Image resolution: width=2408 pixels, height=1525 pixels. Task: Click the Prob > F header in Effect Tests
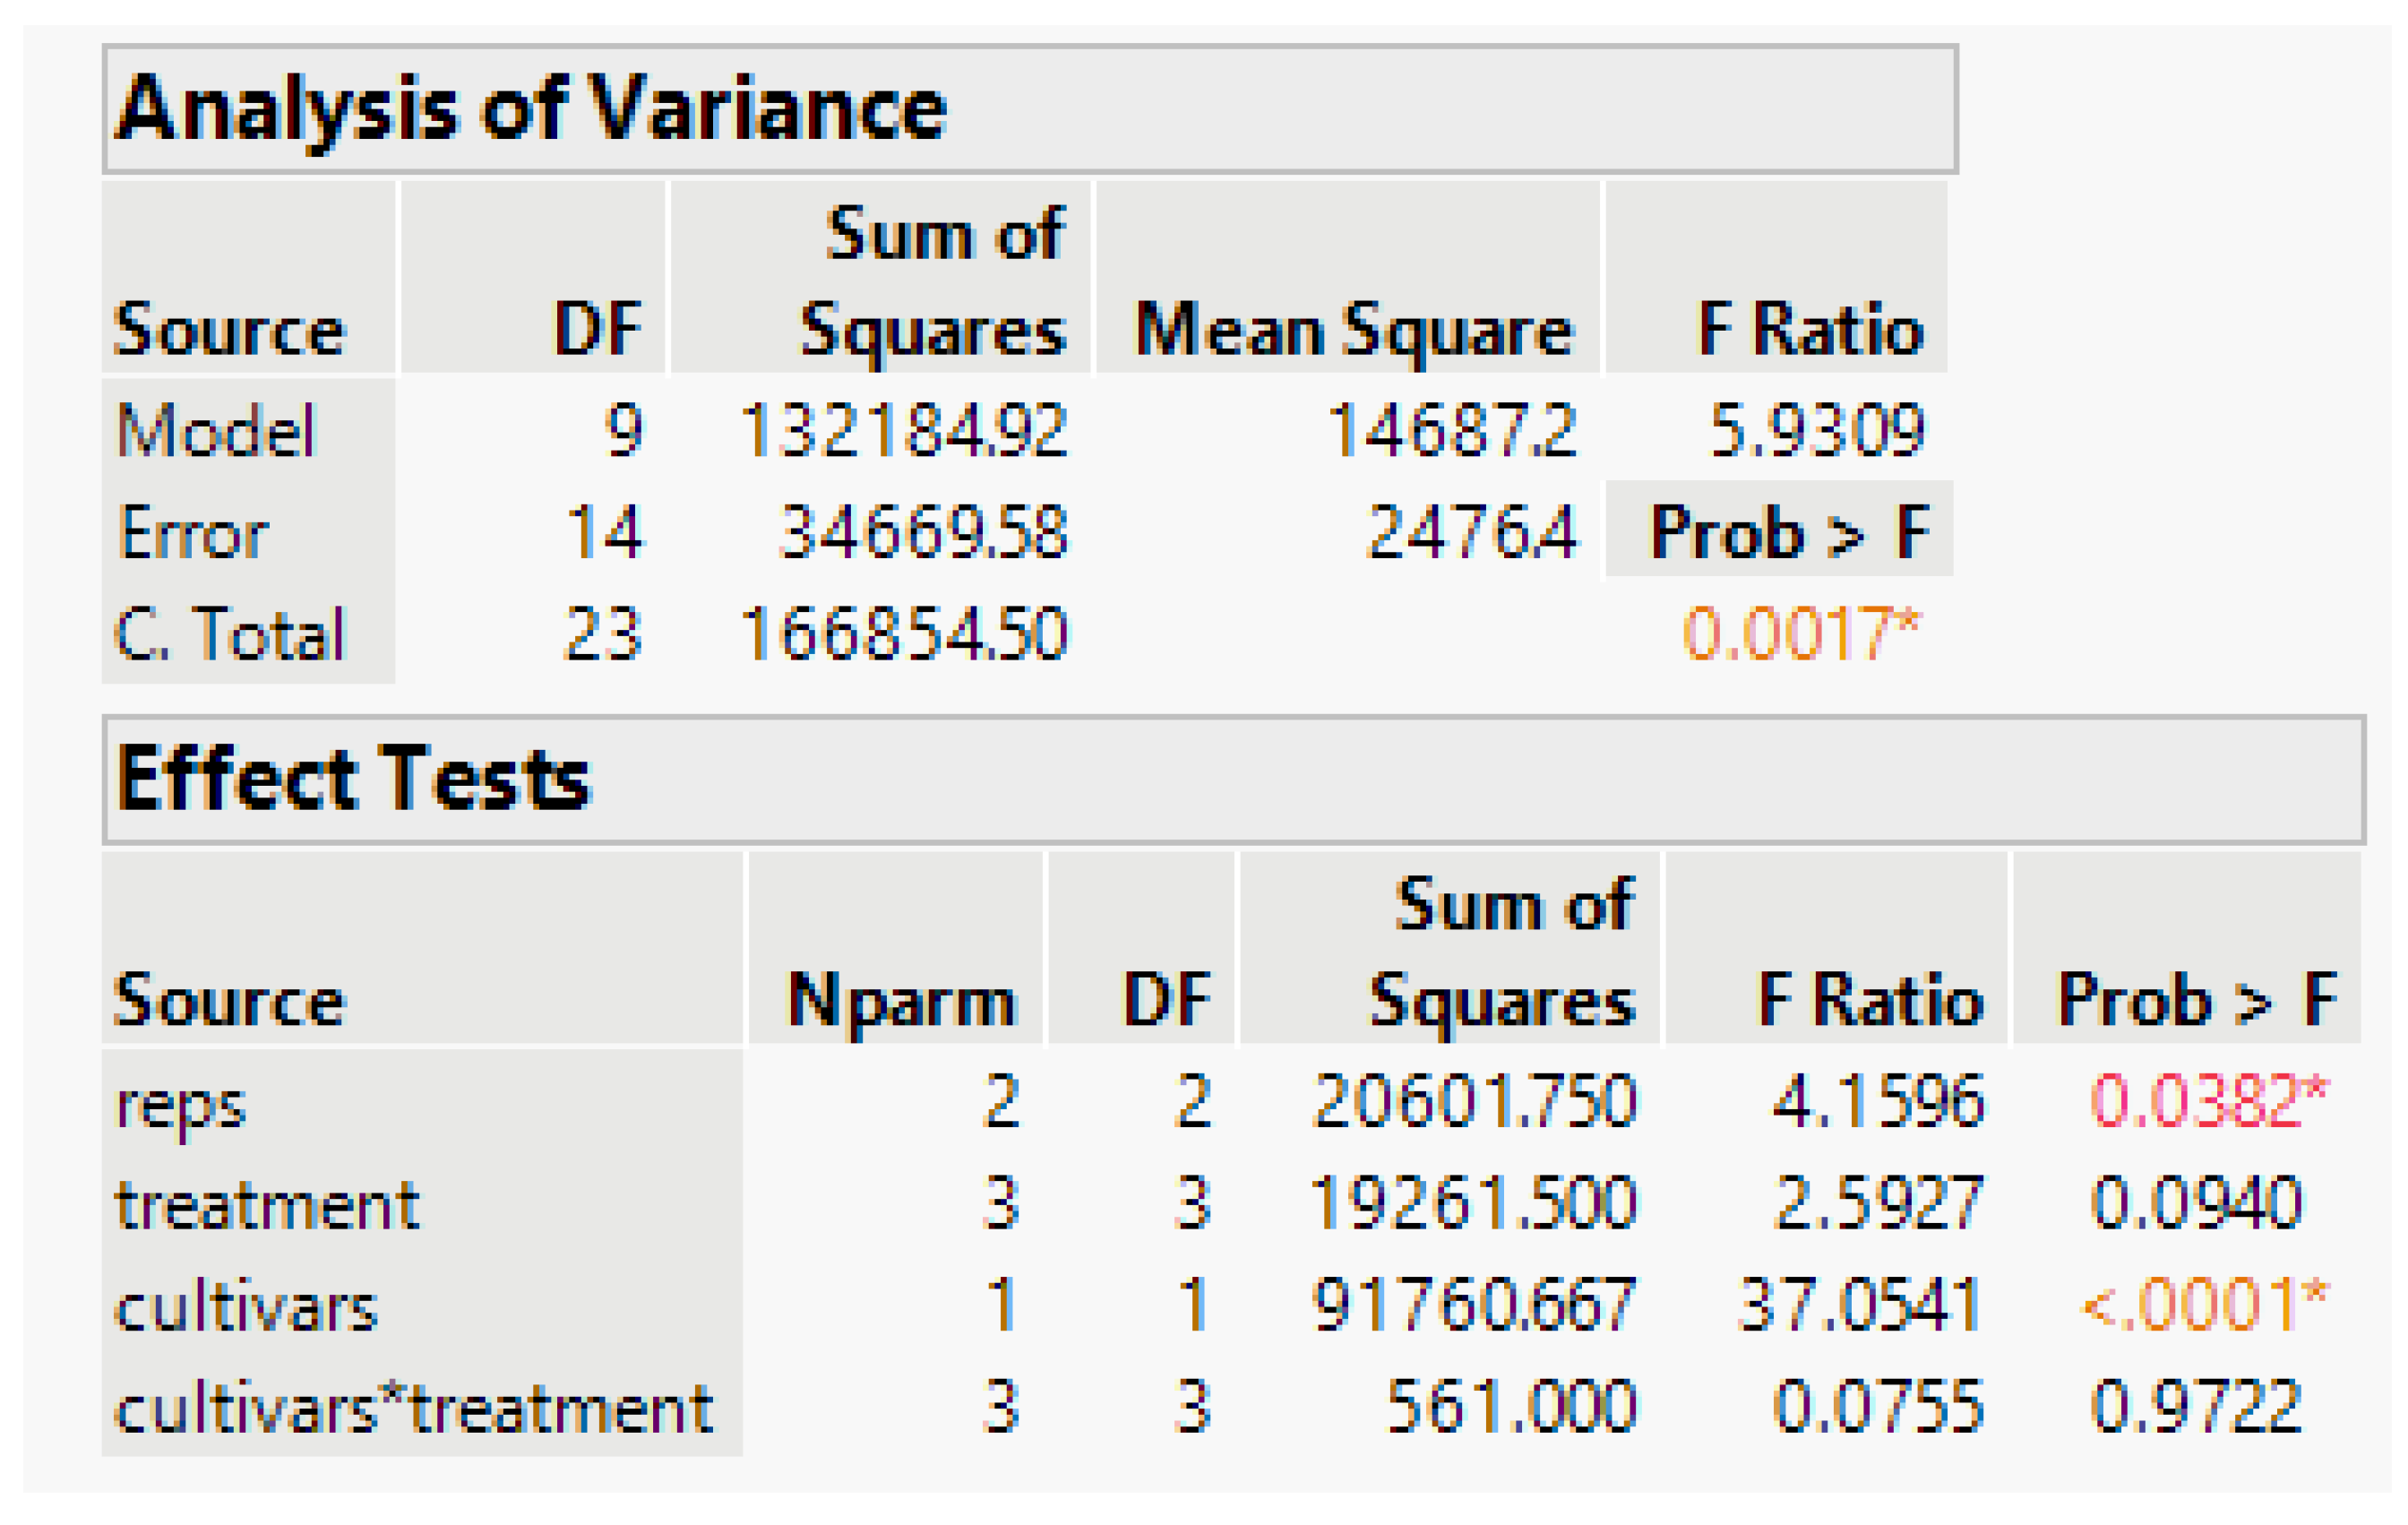(2197, 999)
